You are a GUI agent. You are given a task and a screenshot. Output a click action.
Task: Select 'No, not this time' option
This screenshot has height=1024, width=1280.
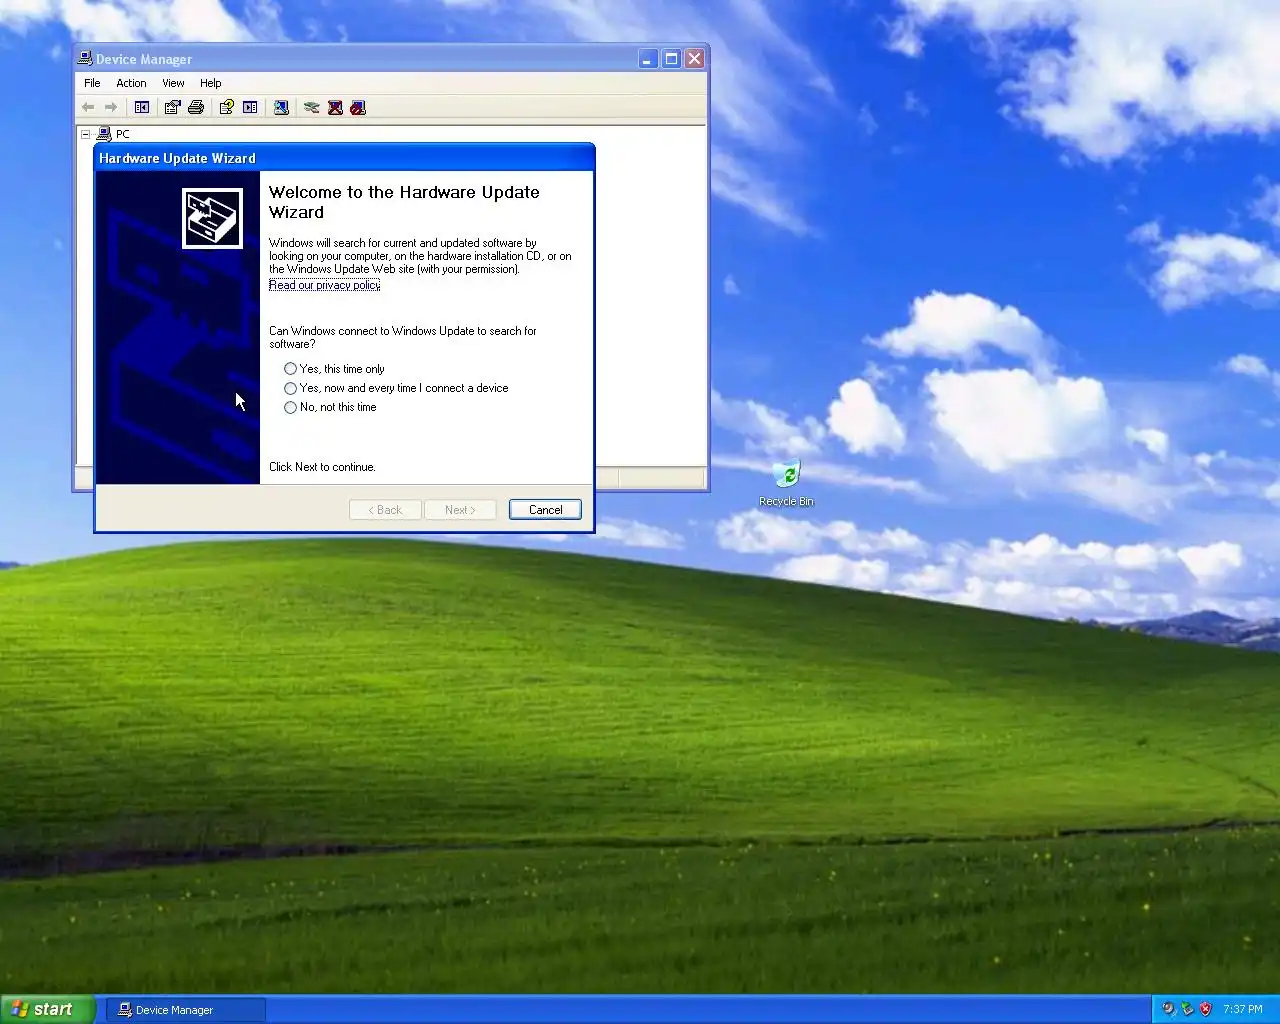330,407
